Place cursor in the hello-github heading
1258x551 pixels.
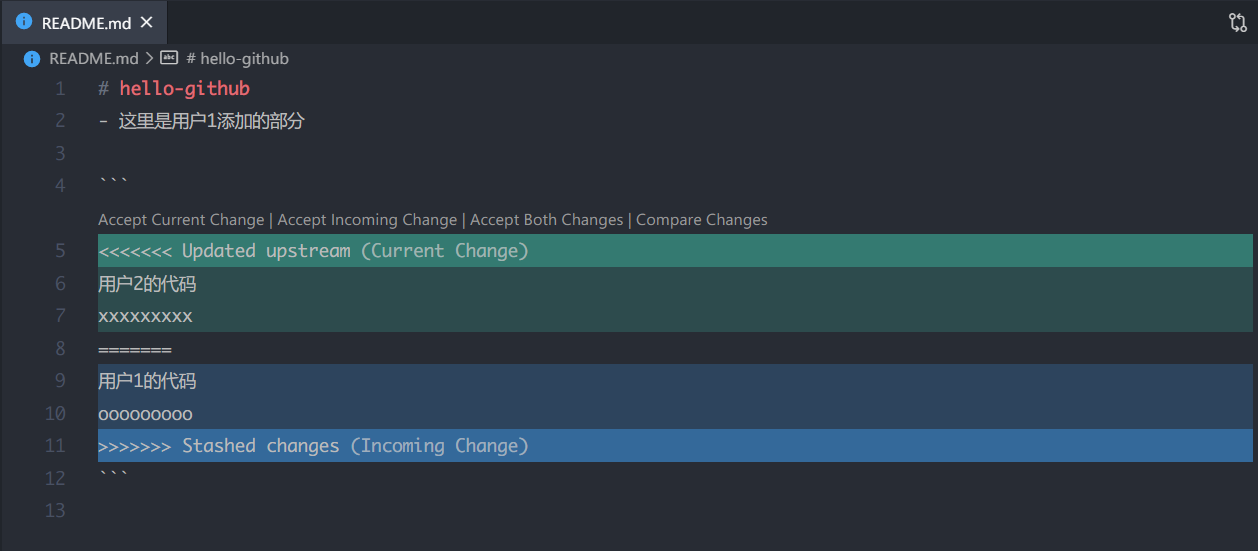pos(184,89)
